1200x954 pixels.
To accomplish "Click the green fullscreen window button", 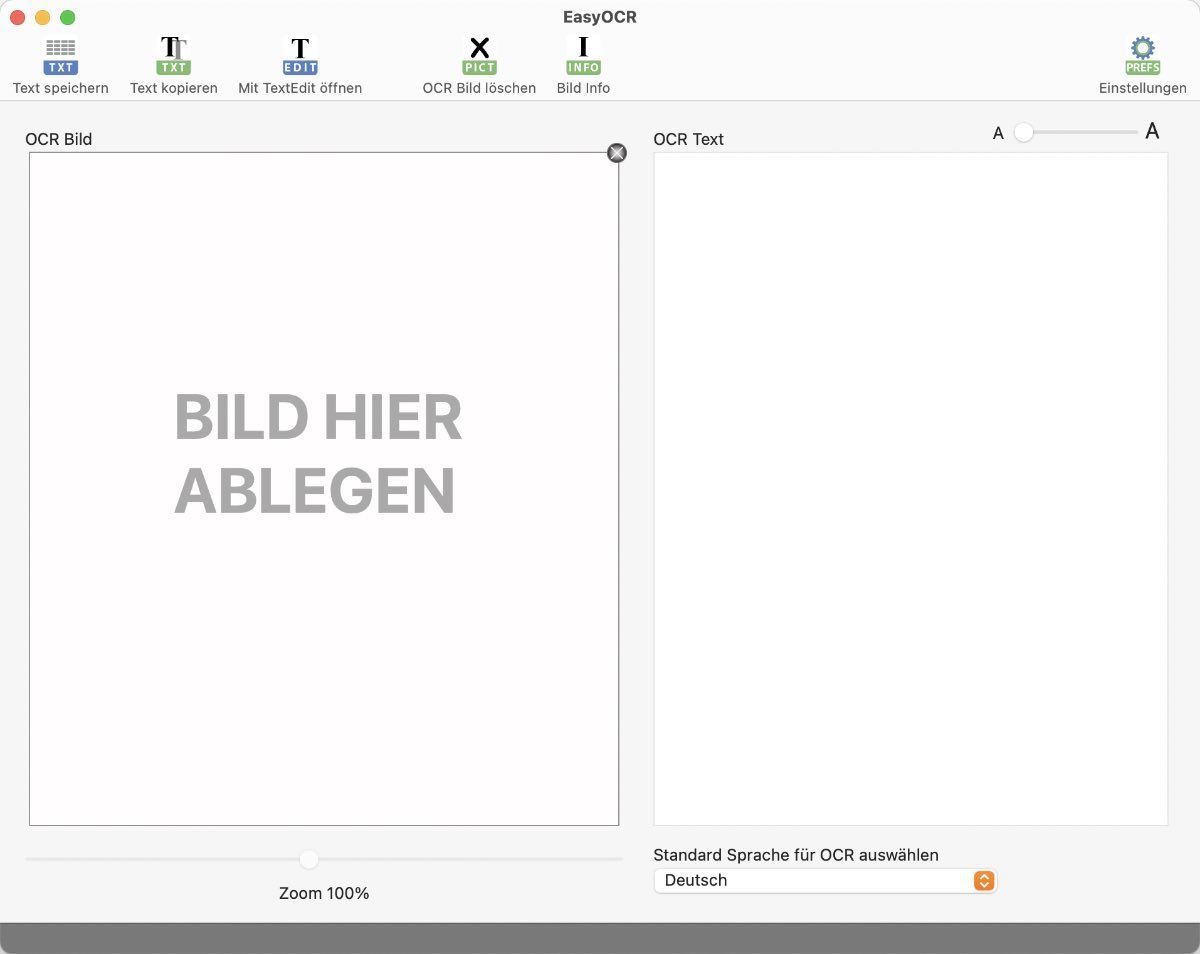I will coord(68,18).
